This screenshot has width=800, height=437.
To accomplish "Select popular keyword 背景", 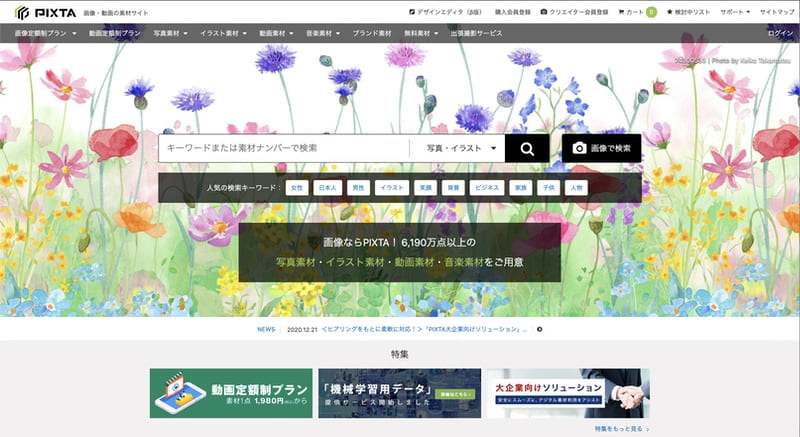I will point(453,188).
